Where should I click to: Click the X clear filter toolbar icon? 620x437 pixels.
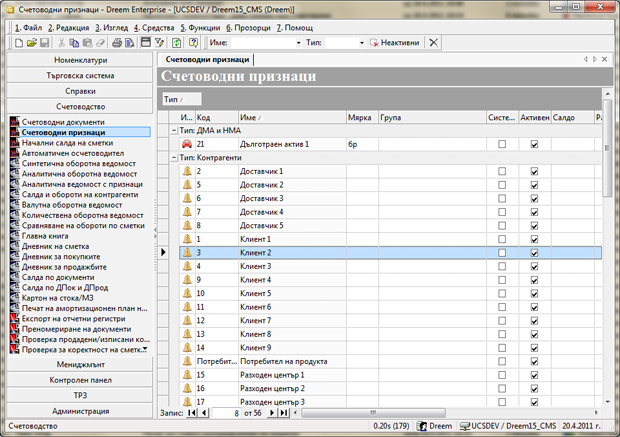tap(433, 43)
